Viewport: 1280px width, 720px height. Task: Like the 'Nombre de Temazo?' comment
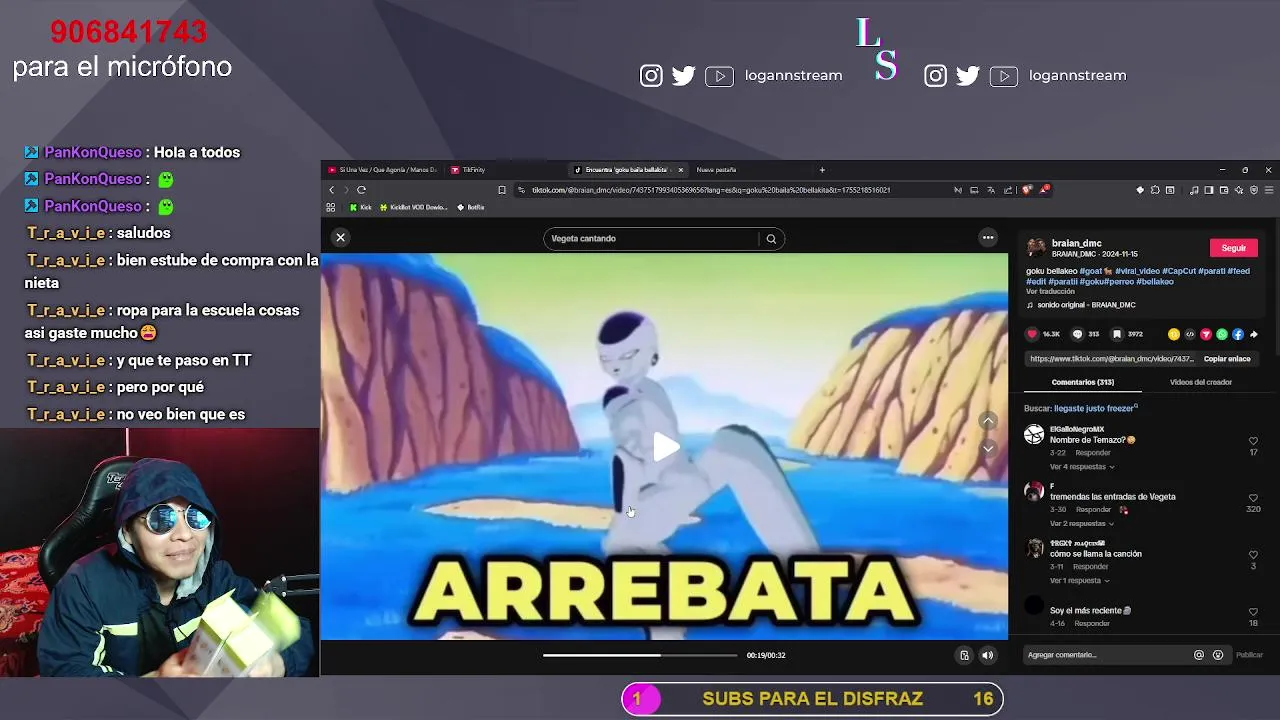click(x=1253, y=441)
